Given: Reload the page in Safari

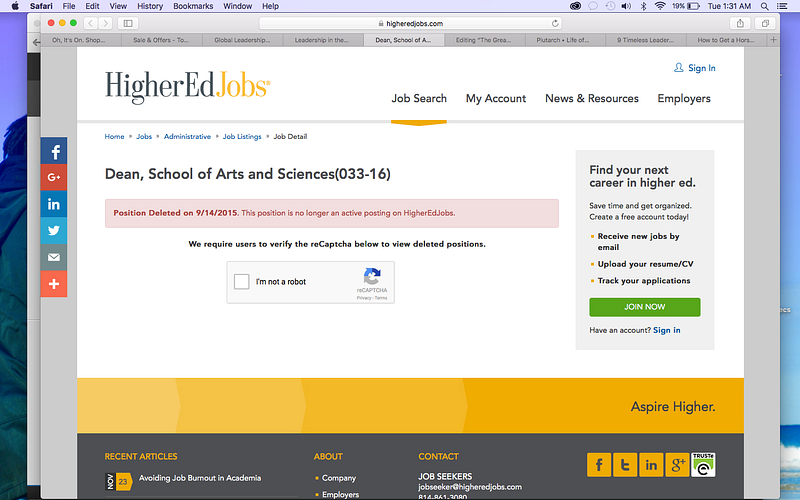Looking at the screenshot, I should (x=555, y=23).
